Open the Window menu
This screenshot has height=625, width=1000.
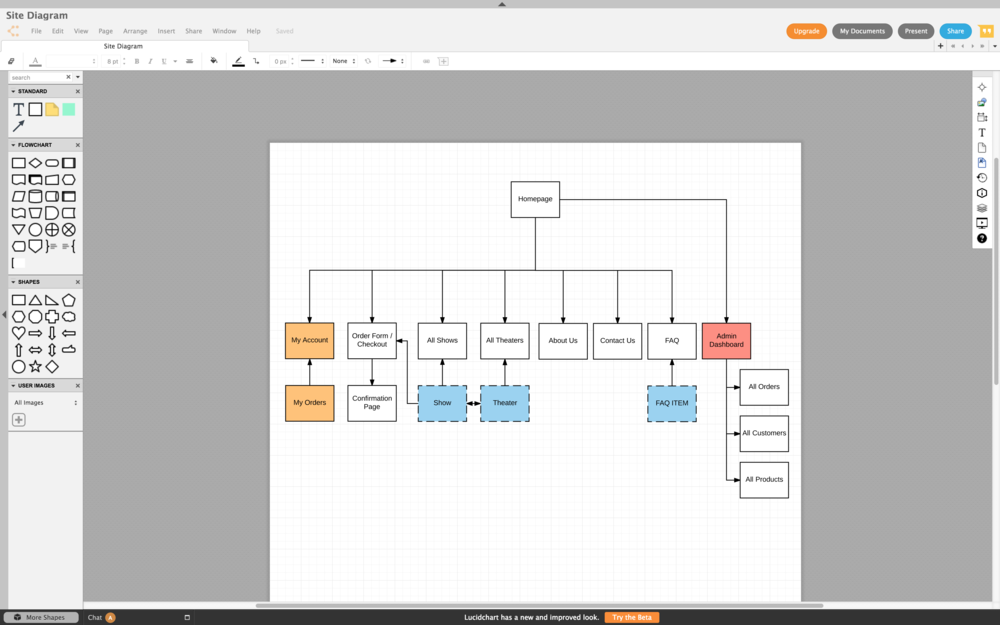click(224, 31)
